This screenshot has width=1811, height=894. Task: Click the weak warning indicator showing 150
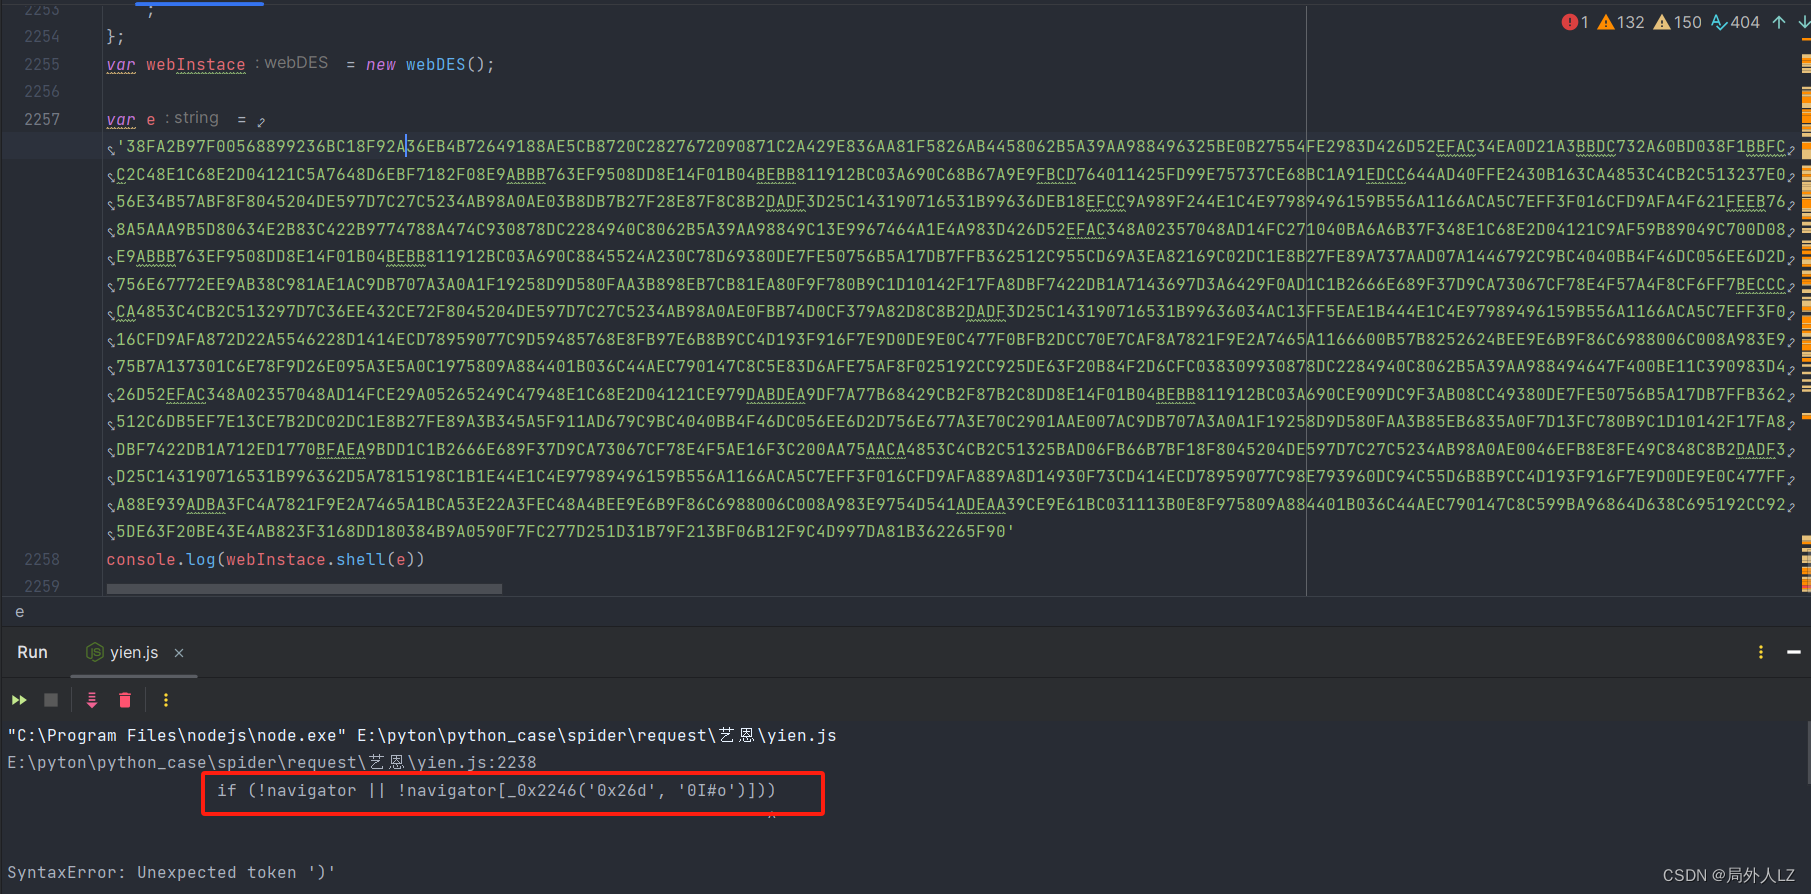click(1678, 22)
